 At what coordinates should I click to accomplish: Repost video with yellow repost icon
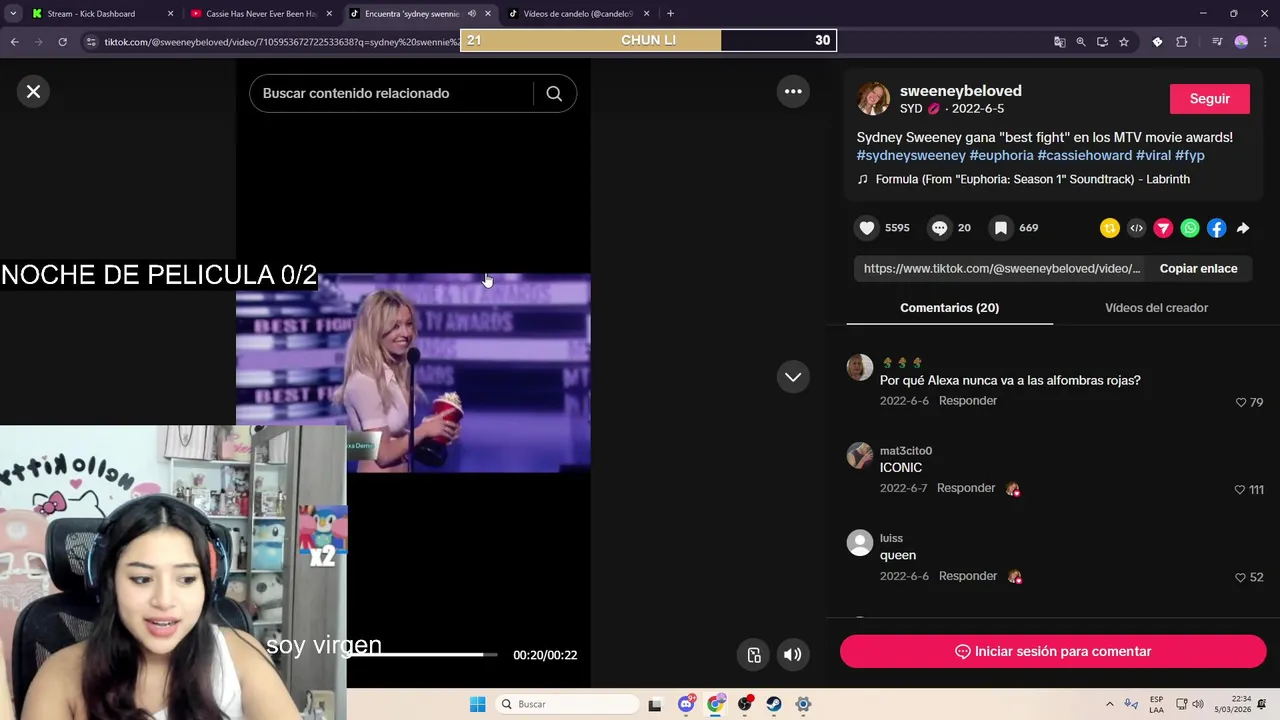pyautogui.click(x=1110, y=228)
